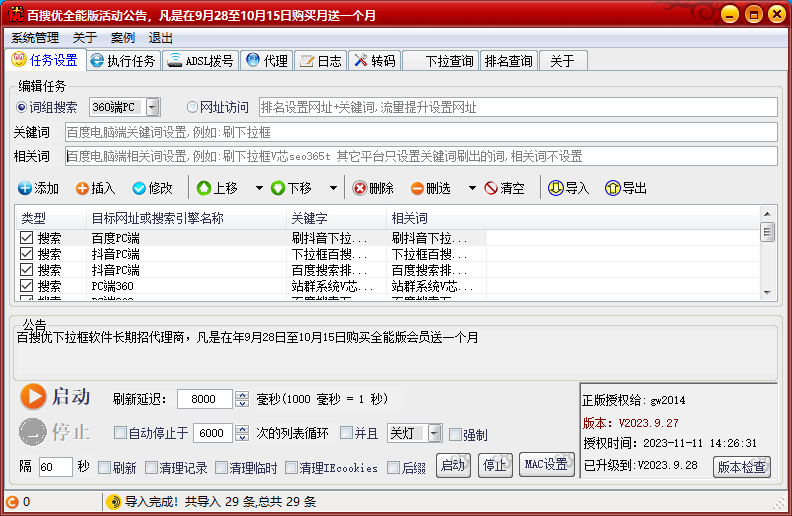Enable the 清理记录 checkbox

151,468
